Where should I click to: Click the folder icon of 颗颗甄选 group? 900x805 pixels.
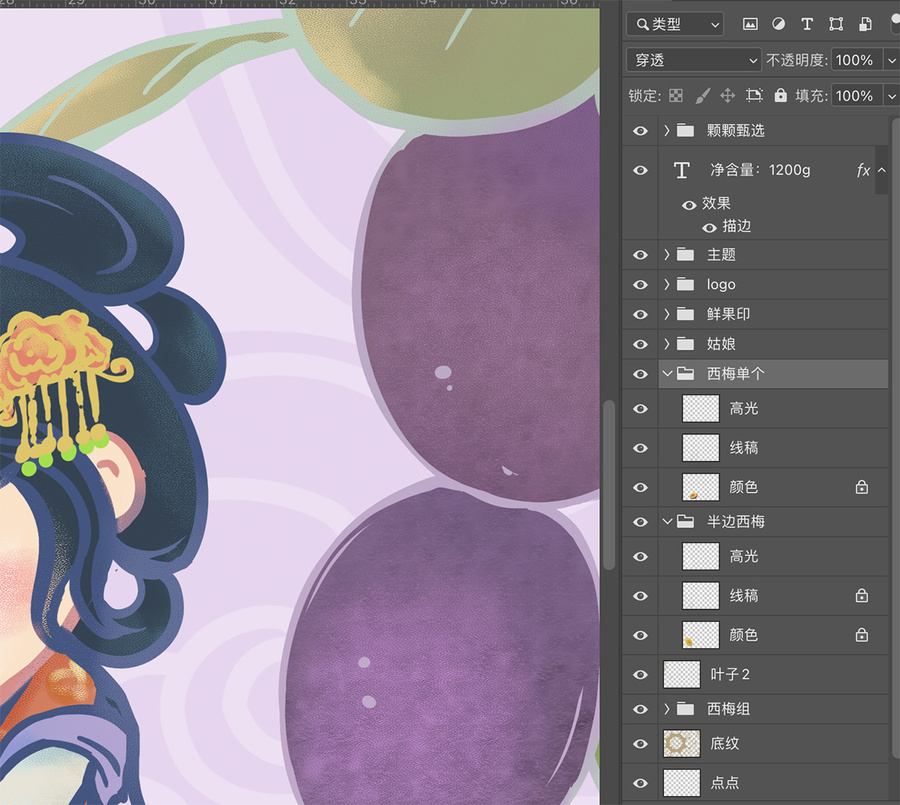tap(685, 130)
